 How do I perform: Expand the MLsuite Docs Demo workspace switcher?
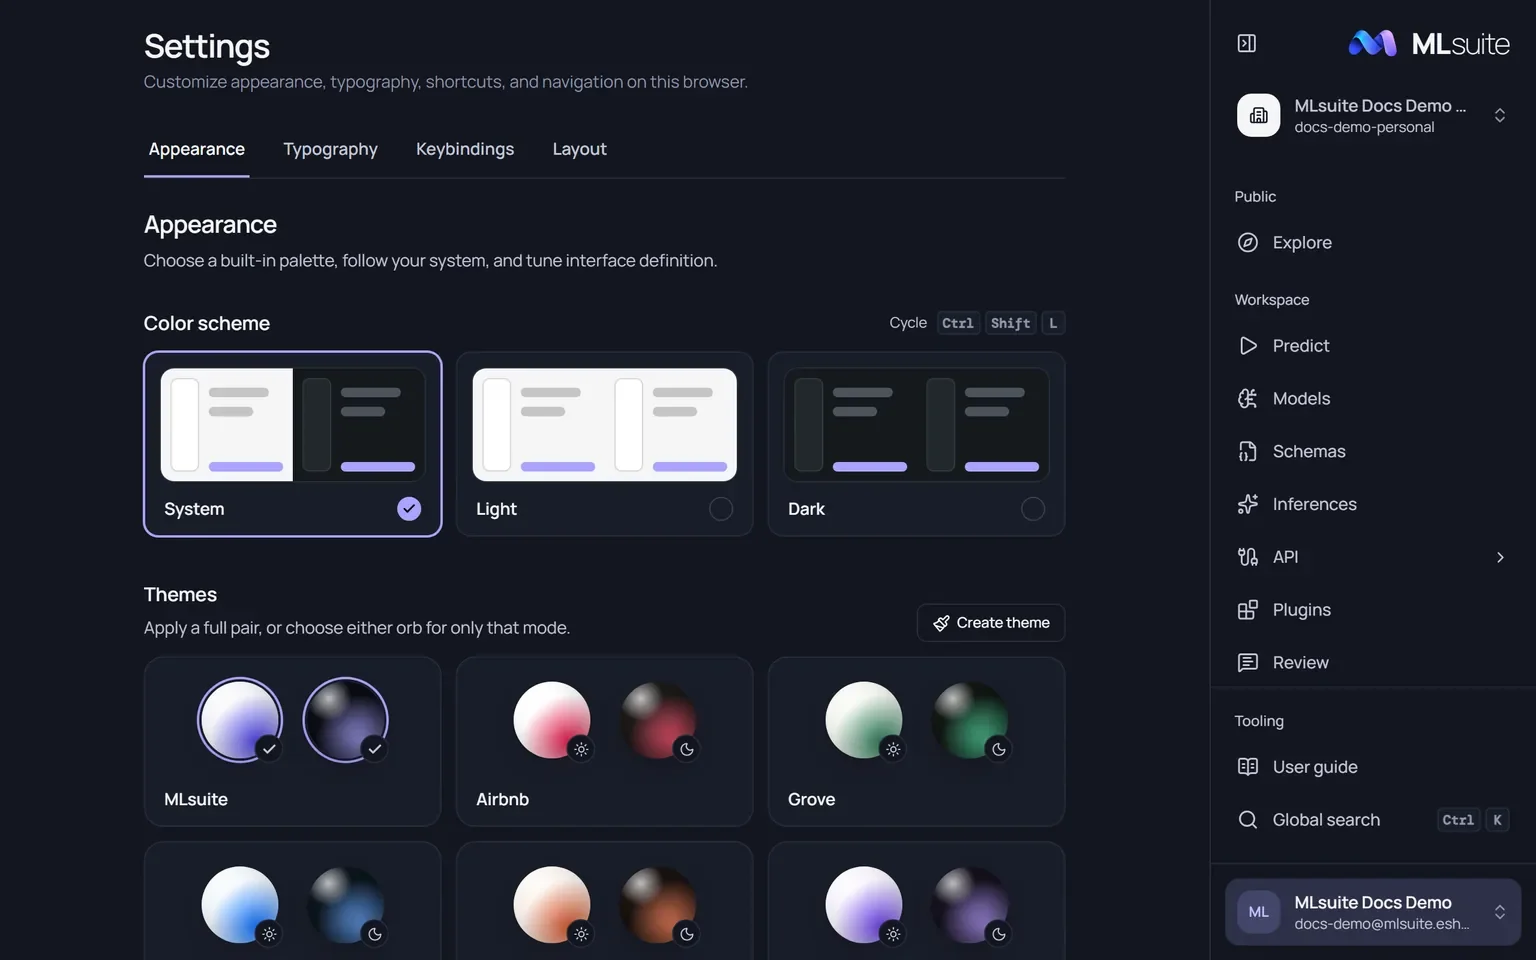1499,115
